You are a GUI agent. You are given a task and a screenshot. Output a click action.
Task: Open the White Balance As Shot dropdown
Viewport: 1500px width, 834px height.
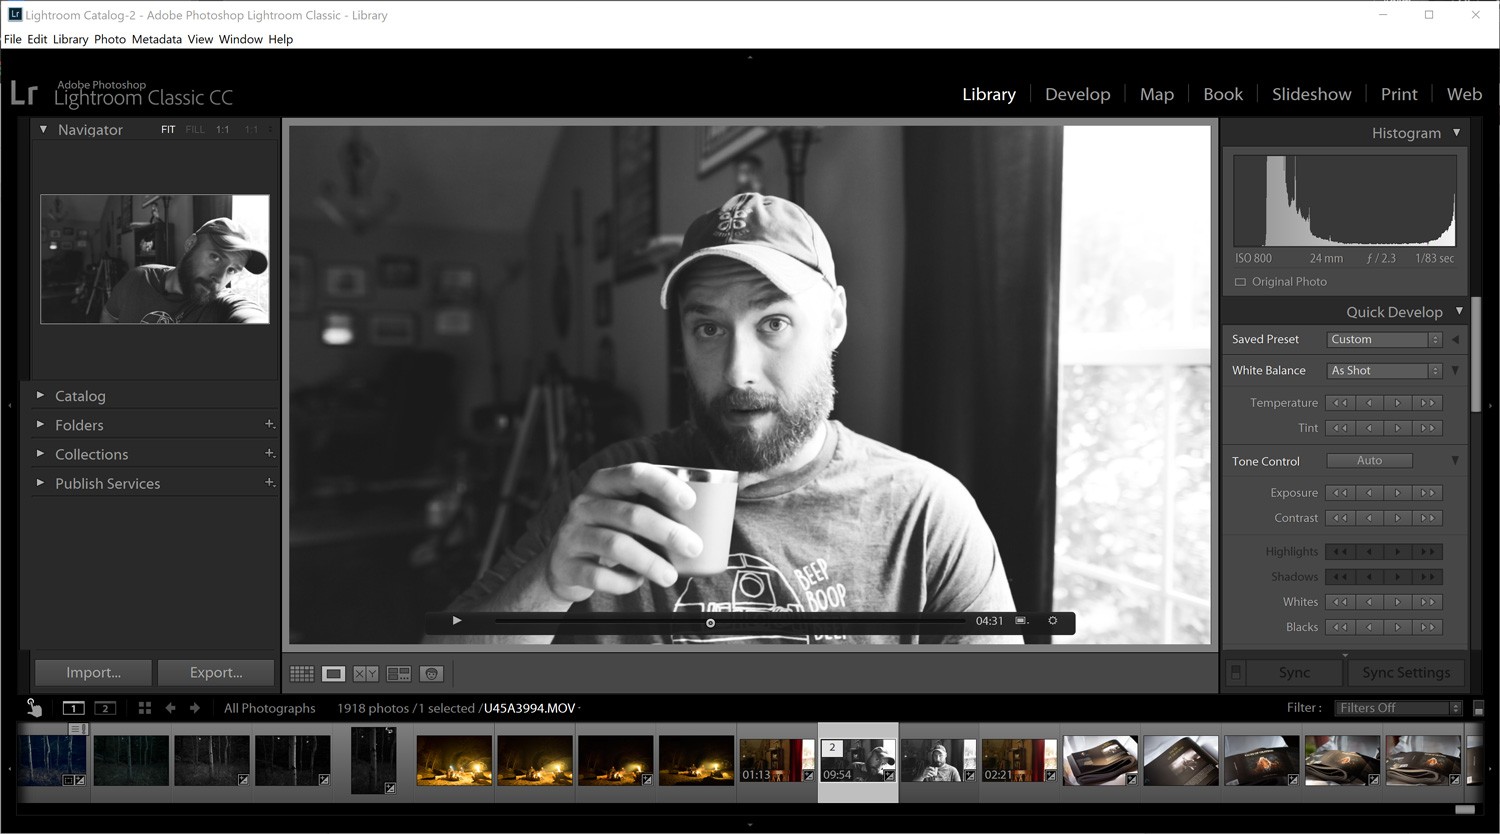[1383, 370]
